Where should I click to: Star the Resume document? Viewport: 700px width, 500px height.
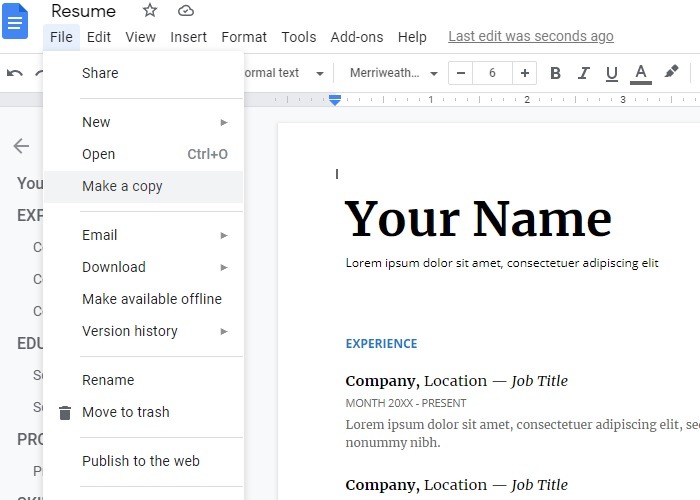tap(150, 10)
